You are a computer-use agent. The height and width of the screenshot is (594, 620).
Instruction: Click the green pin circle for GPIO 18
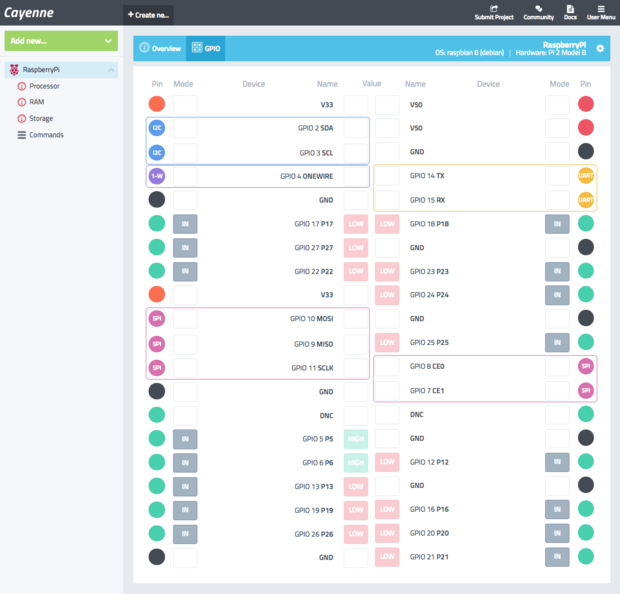[x=586, y=223]
